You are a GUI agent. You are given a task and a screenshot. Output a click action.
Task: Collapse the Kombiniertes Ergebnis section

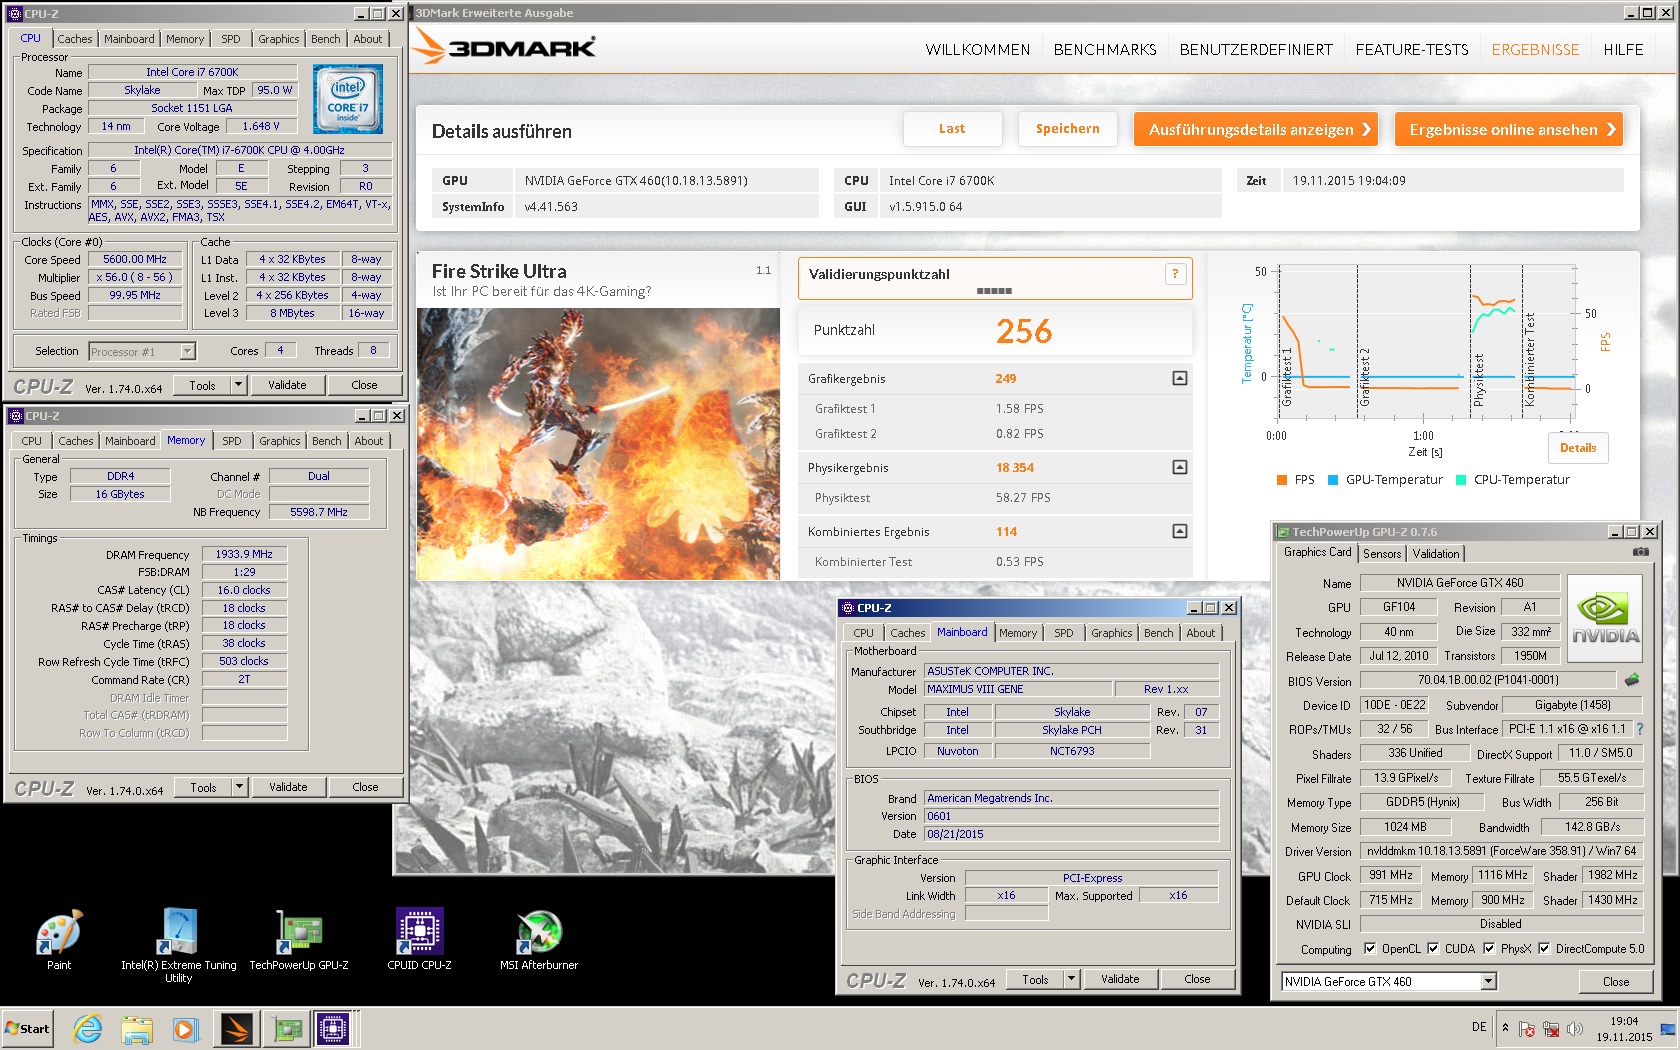(1180, 531)
